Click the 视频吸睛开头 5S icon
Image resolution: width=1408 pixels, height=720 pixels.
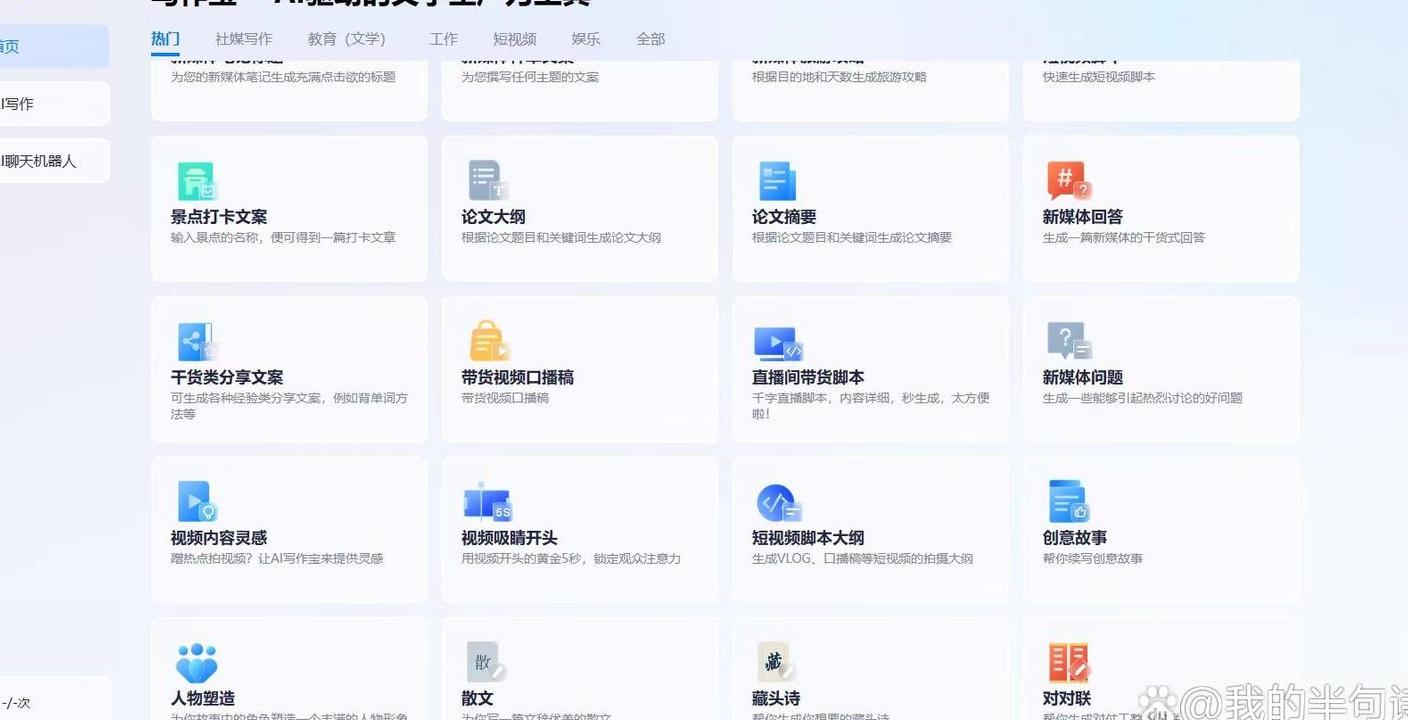(x=488, y=503)
